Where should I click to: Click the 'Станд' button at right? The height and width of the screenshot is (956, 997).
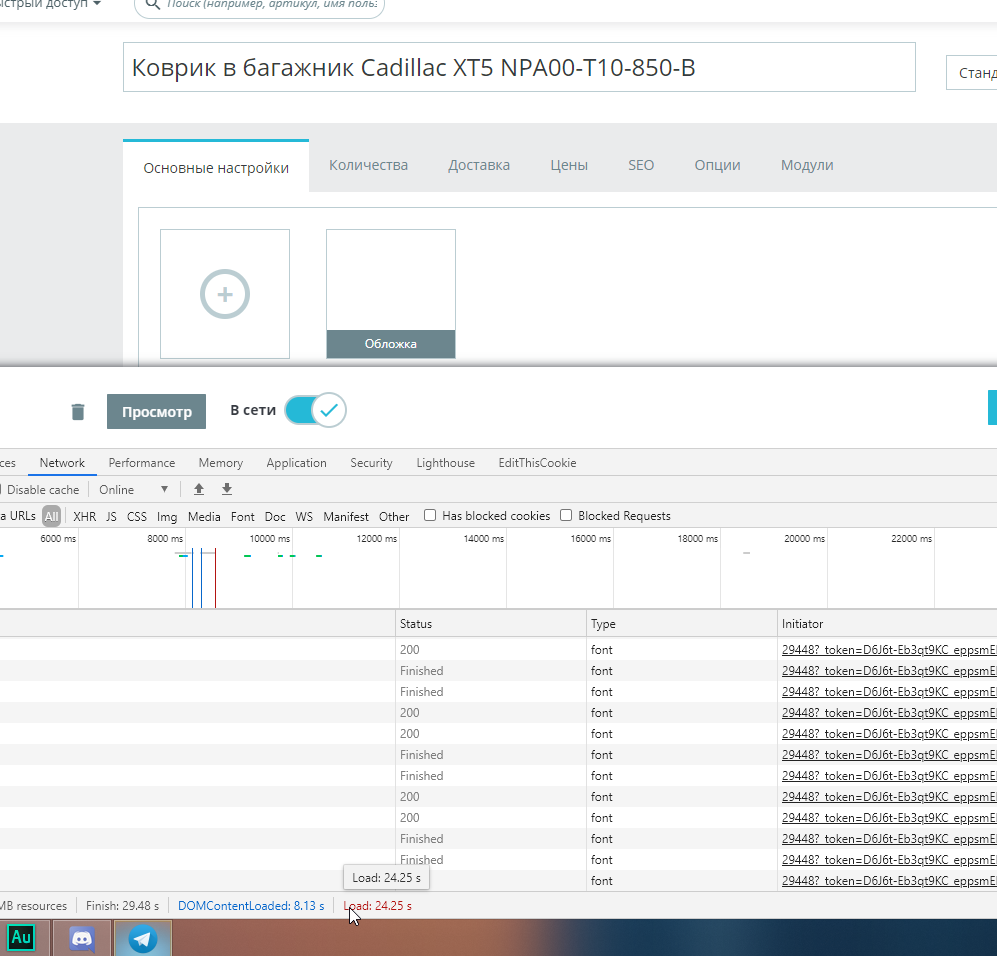click(x=972, y=72)
